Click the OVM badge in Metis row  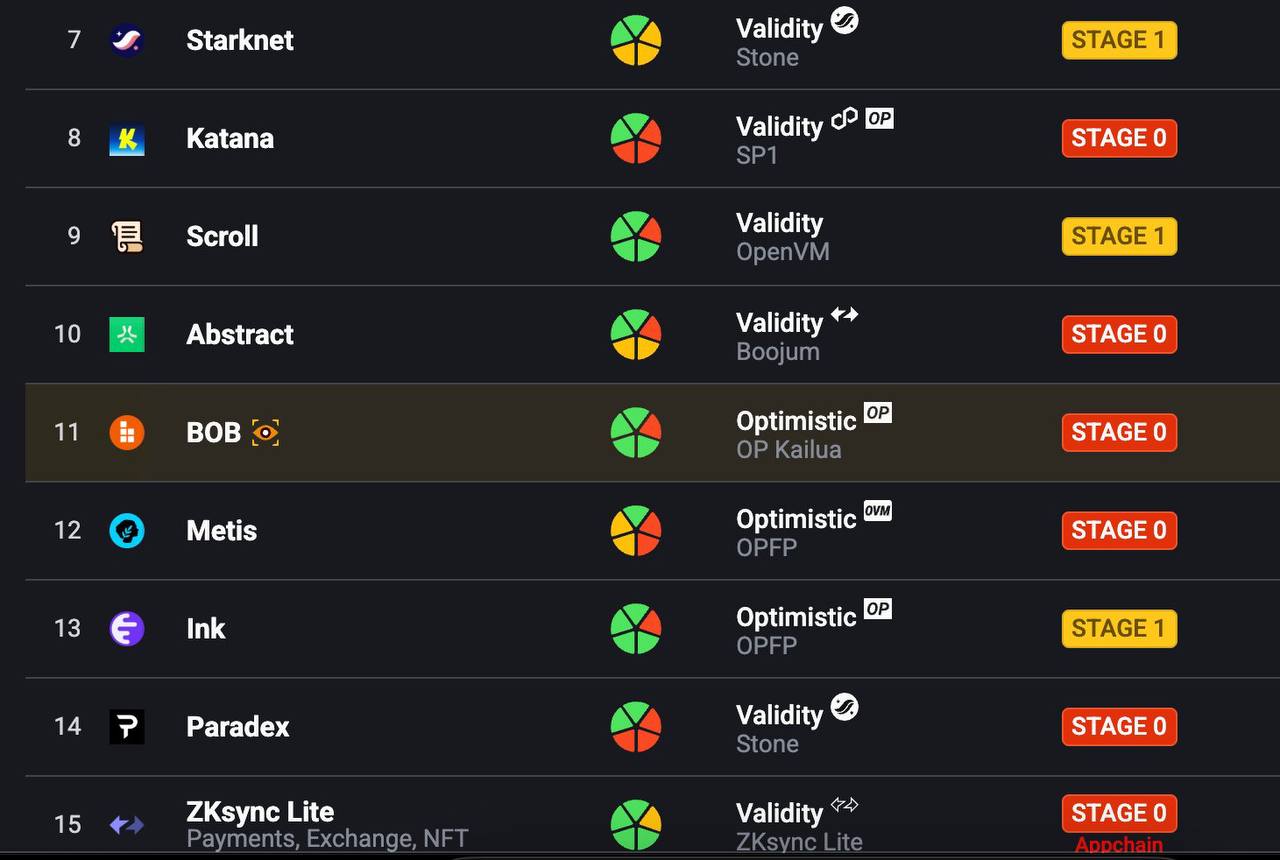(x=877, y=511)
